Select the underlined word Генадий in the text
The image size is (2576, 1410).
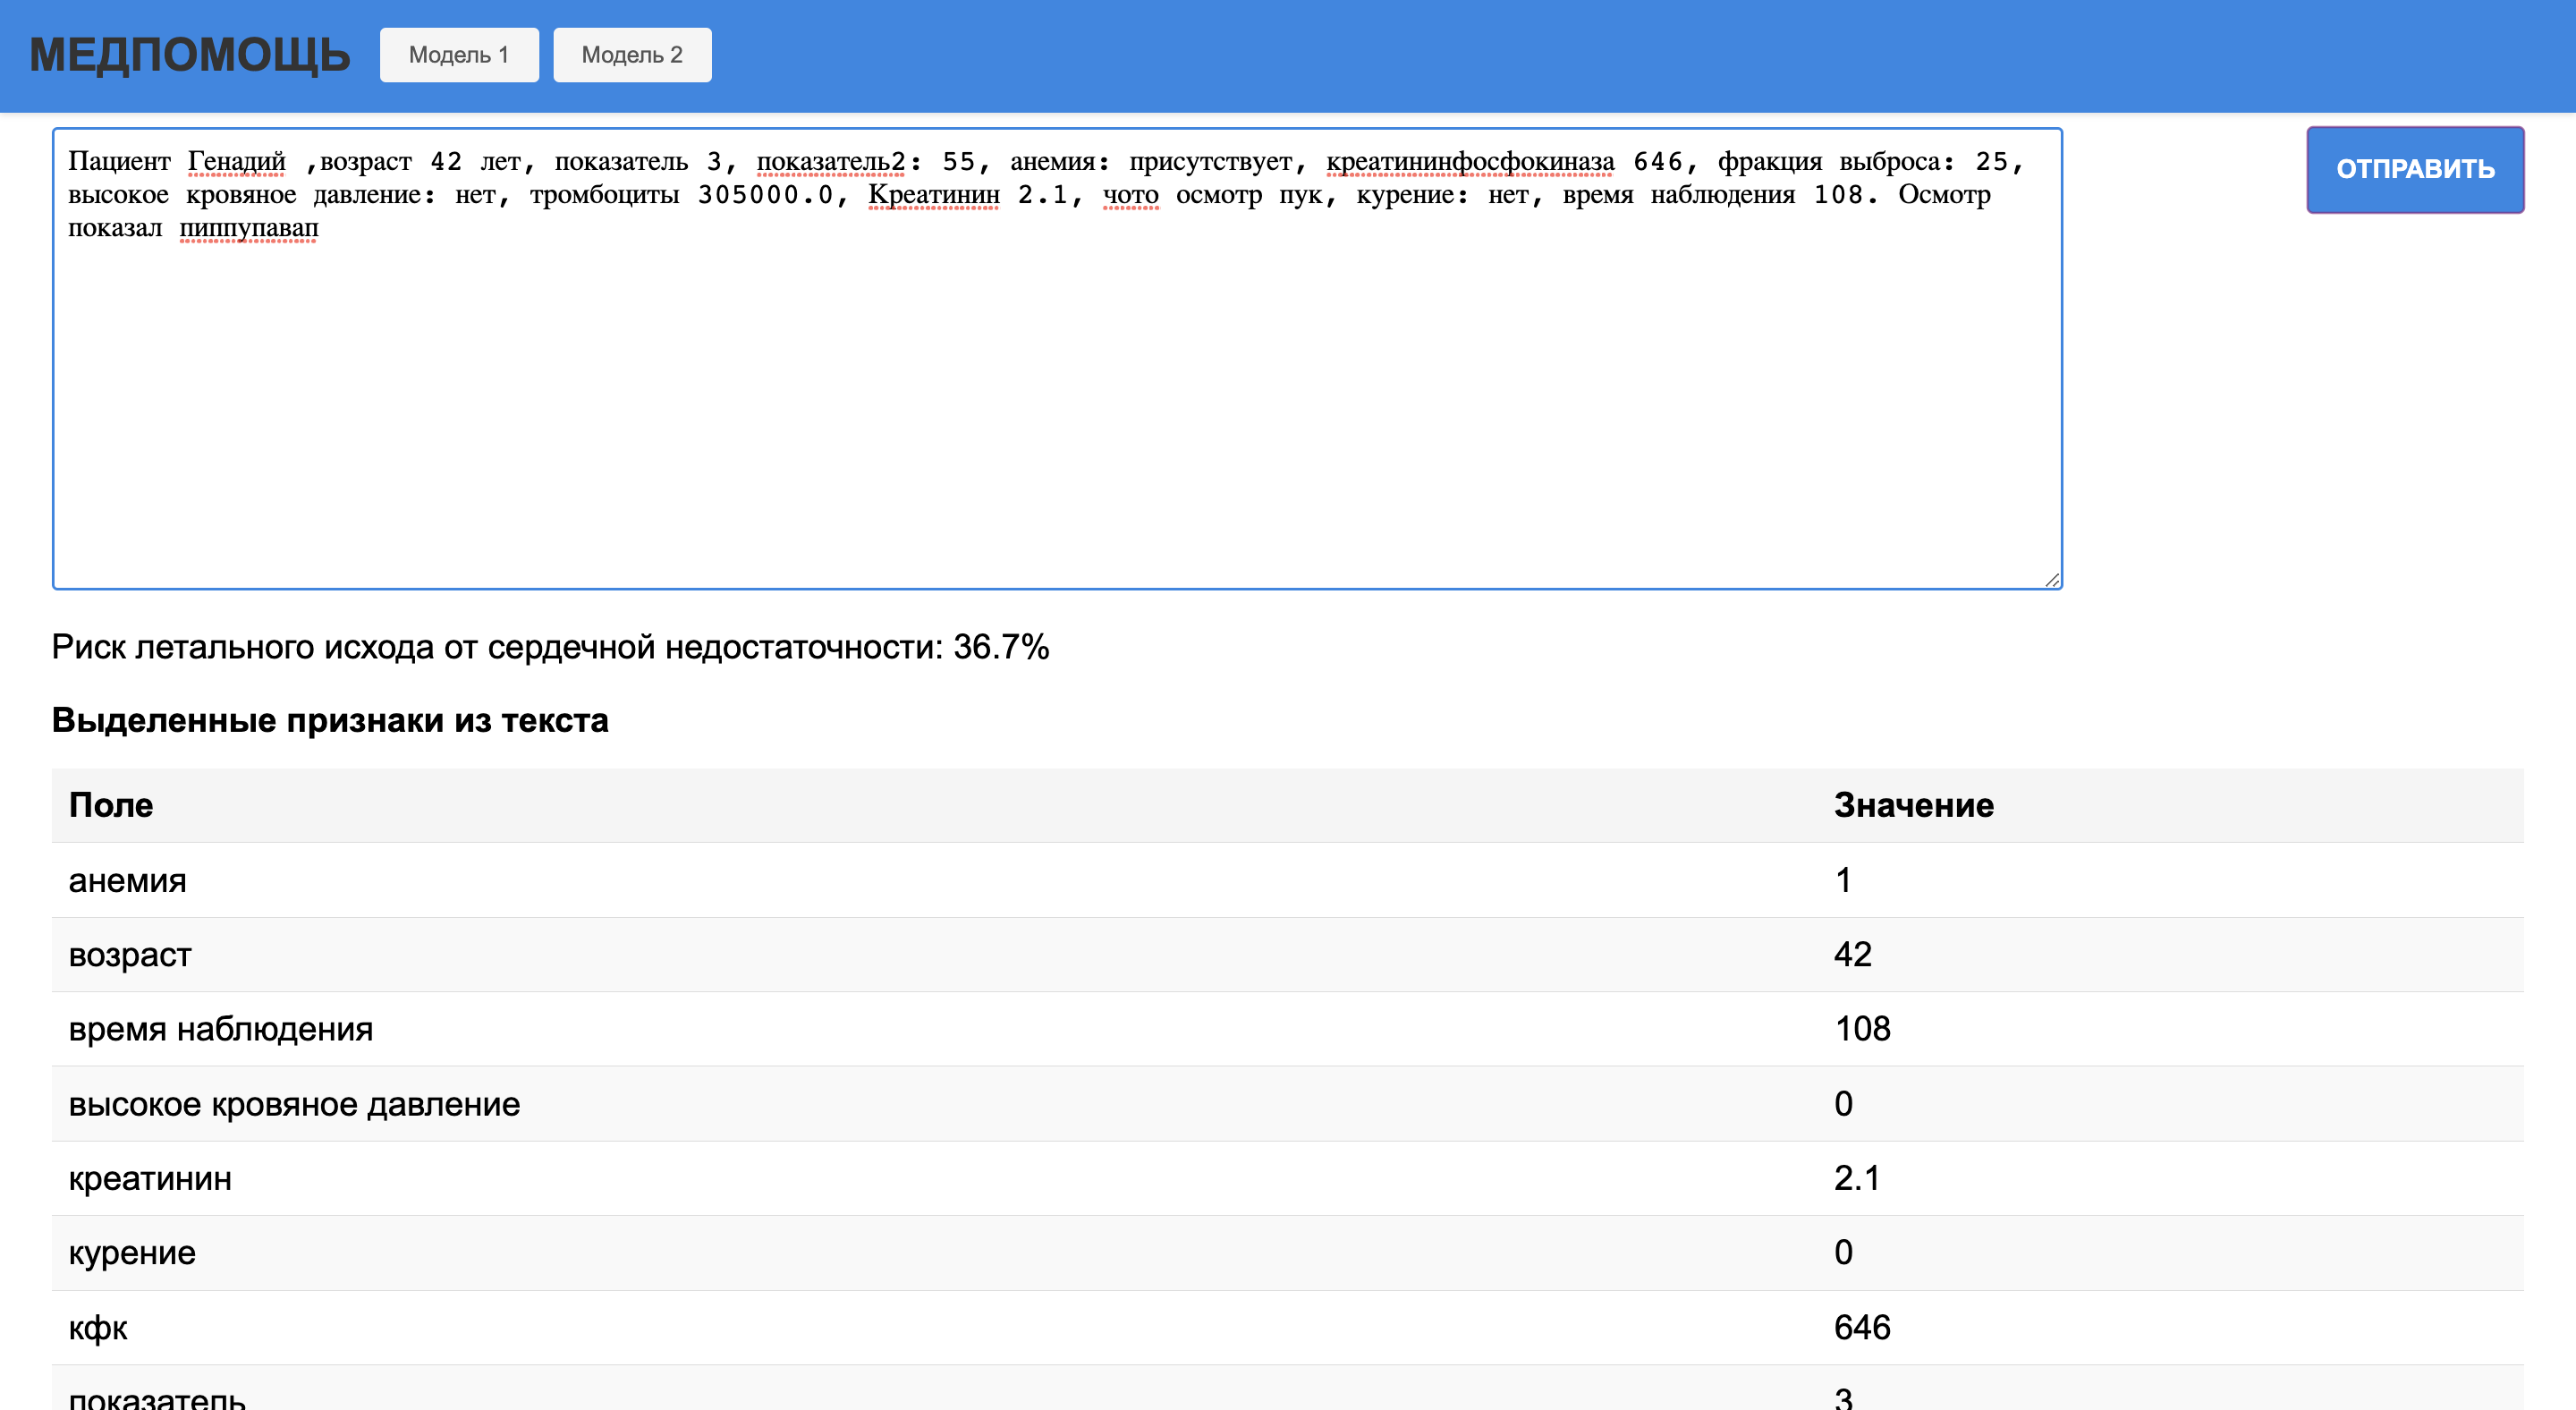[x=237, y=160]
